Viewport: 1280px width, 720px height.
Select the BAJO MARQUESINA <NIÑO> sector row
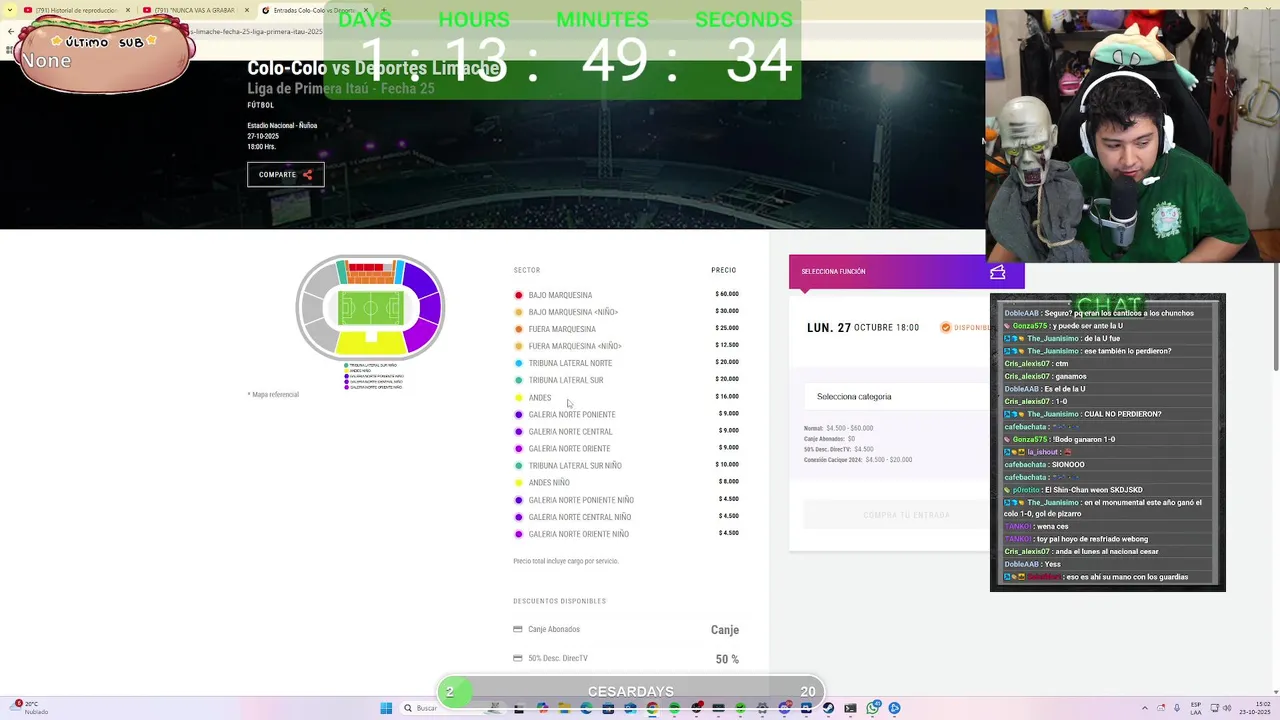[x=626, y=312]
